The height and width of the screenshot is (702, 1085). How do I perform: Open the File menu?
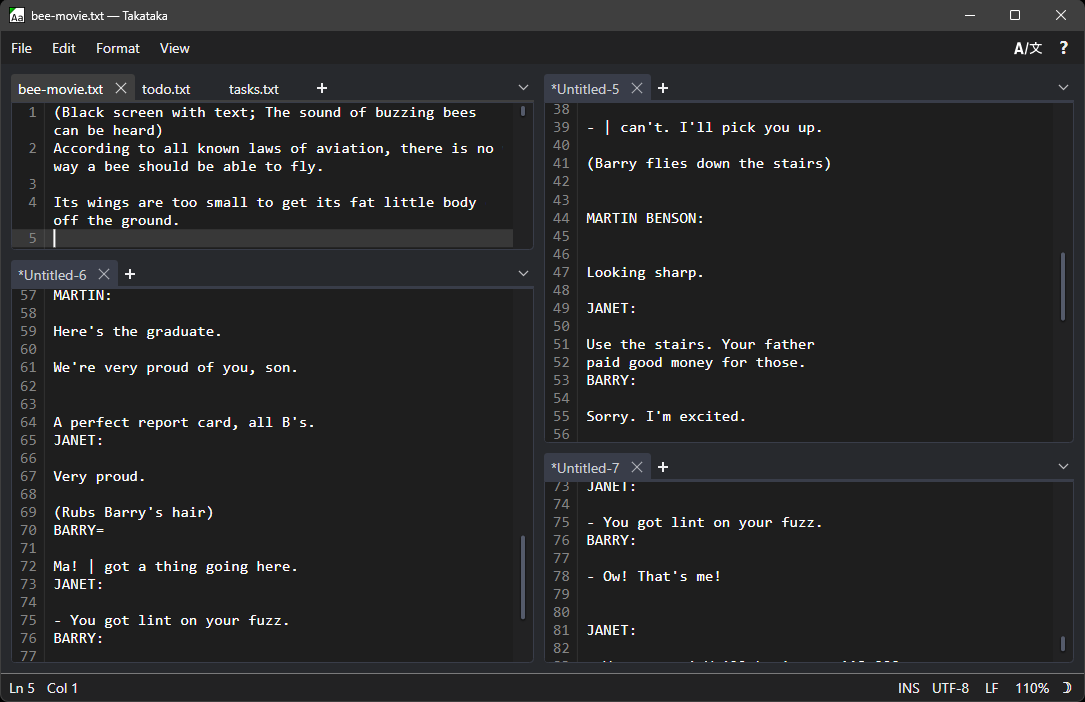(21, 48)
